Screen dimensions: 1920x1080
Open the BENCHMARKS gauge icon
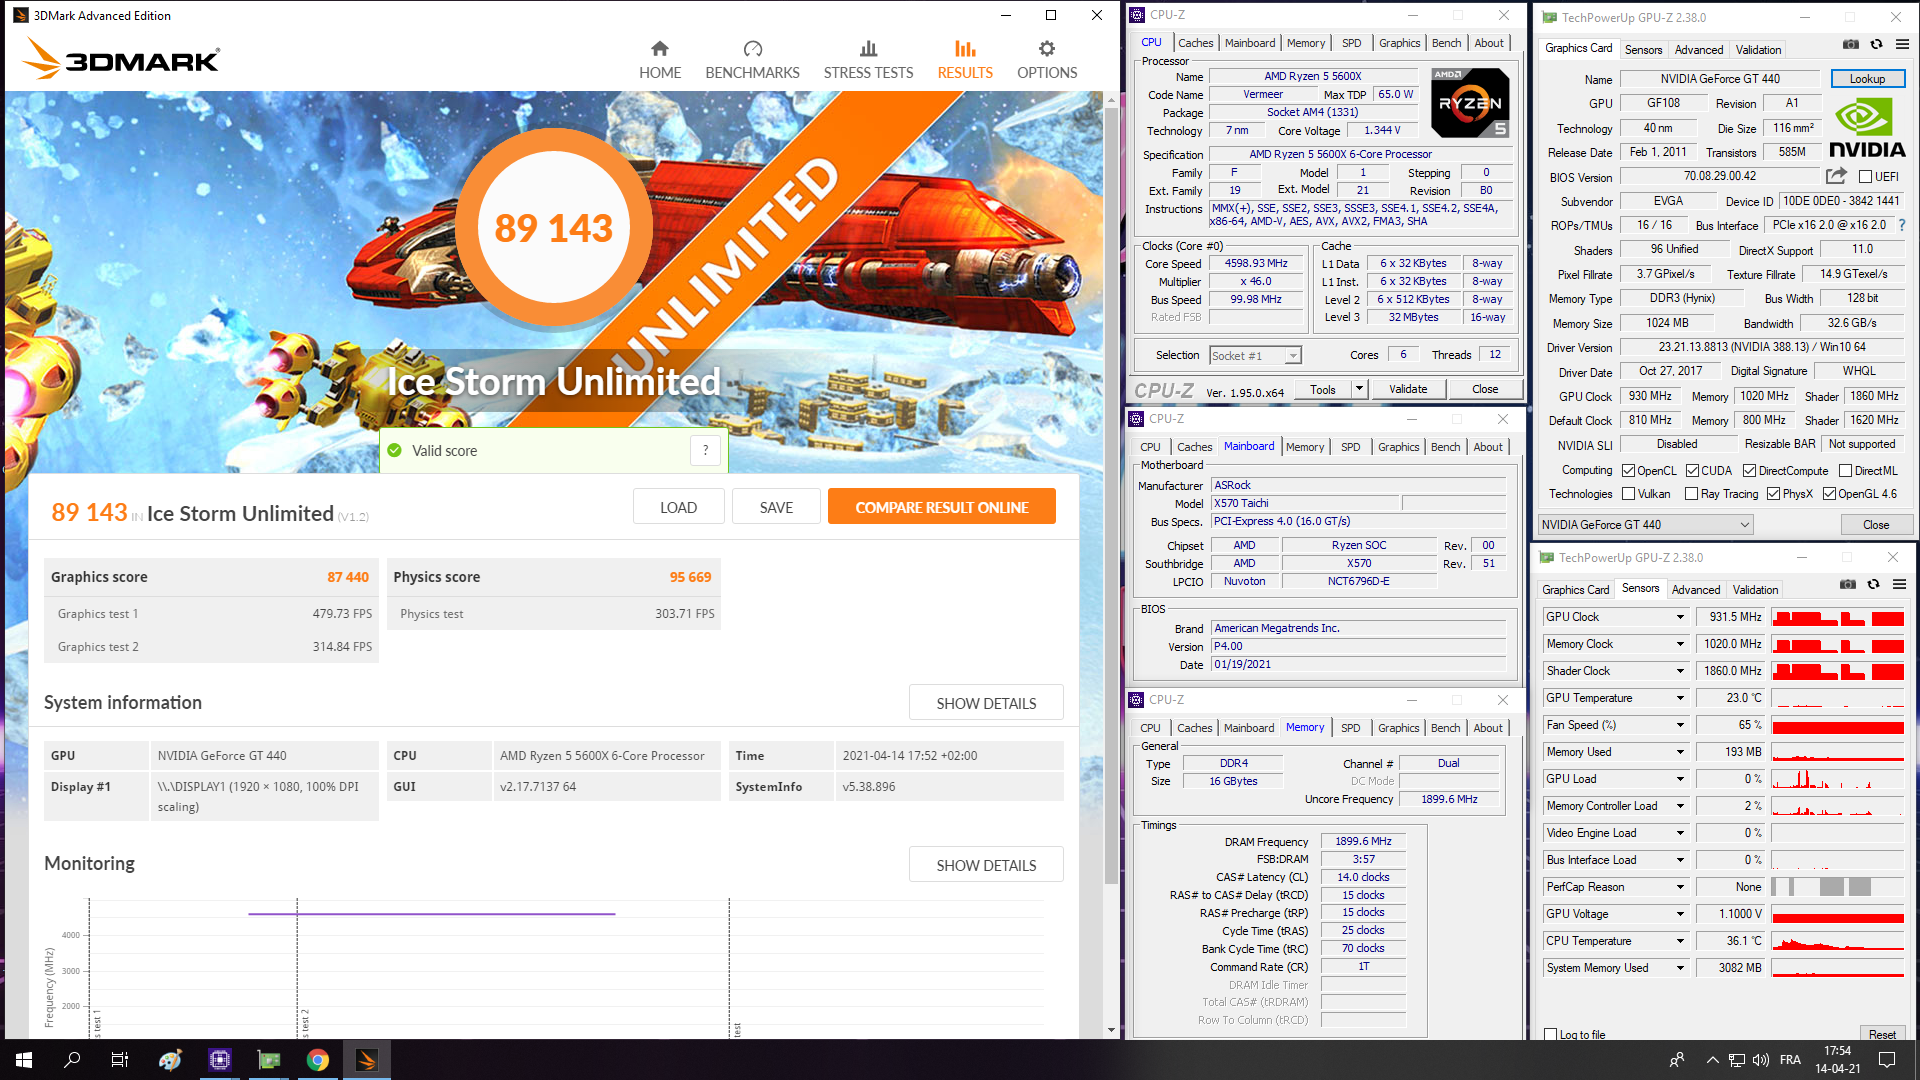[752, 49]
